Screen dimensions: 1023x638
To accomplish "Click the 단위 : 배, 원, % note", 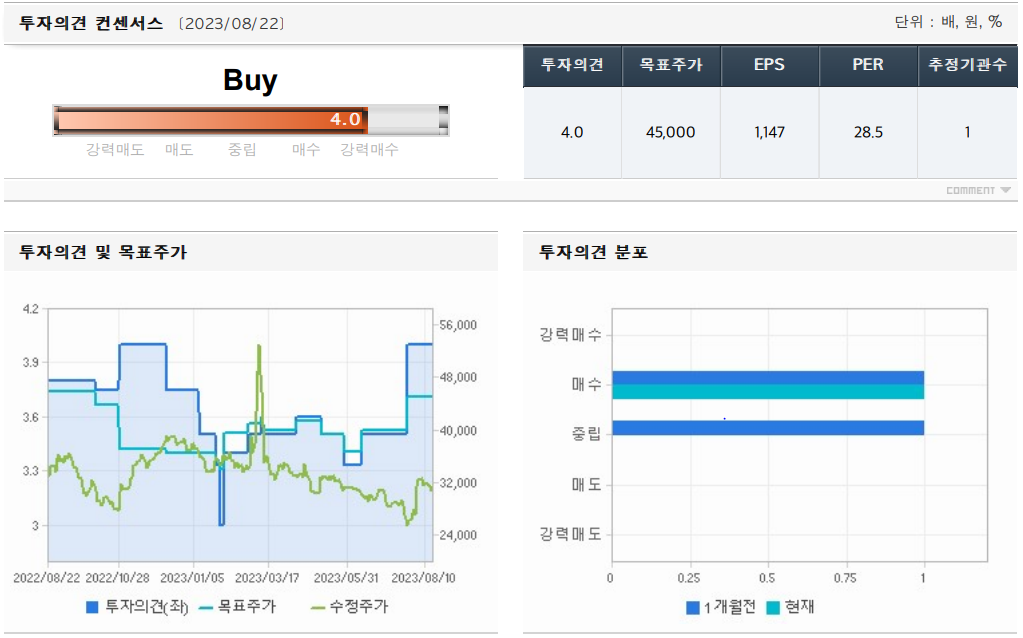I will [948, 22].
